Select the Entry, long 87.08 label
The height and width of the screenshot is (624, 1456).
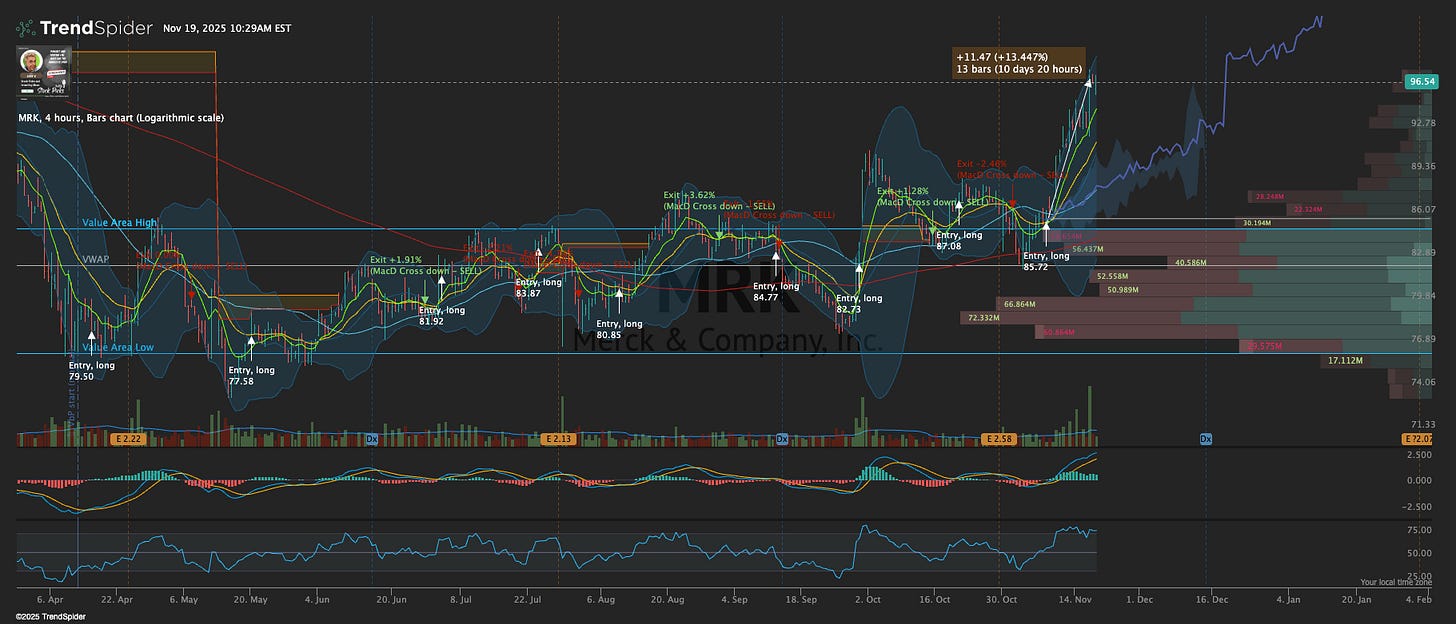click(x=958, y=240)
